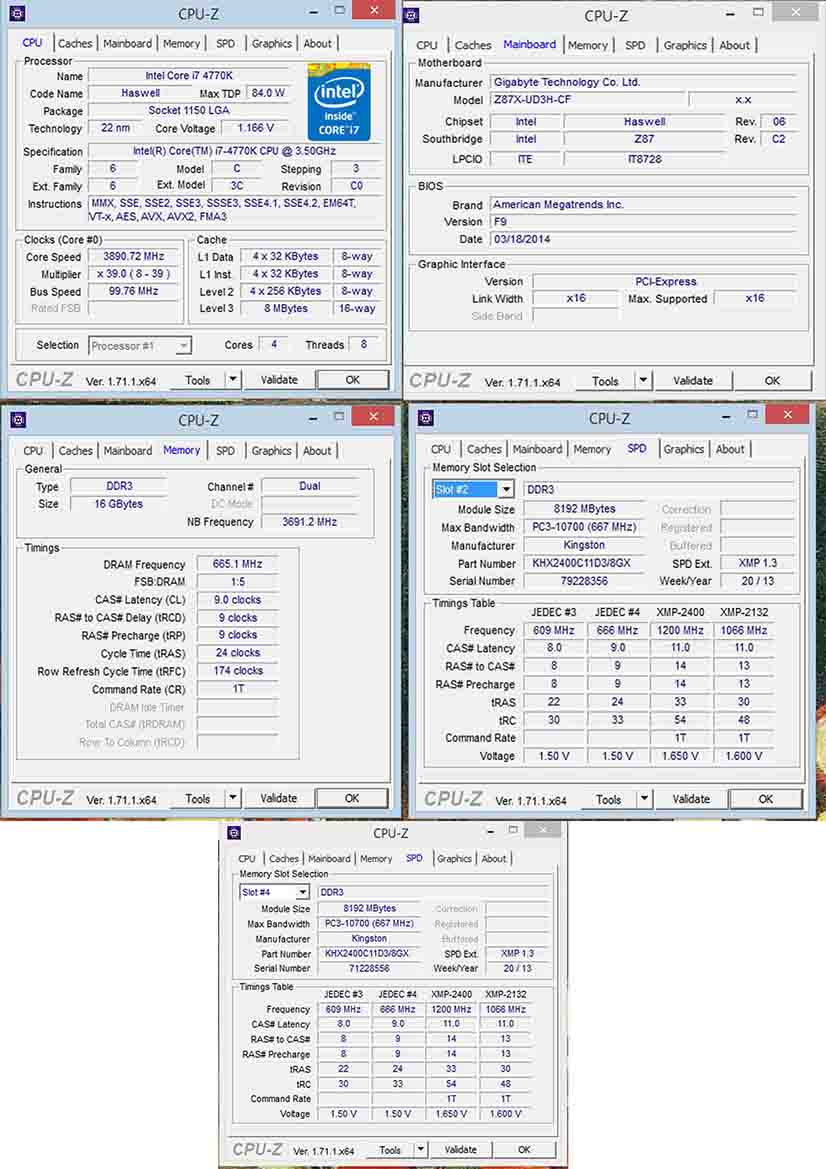826x1169 pixels.
Task: Click the Row Refresh Cycle Time value 174 clocks
Action: point(237,670)
